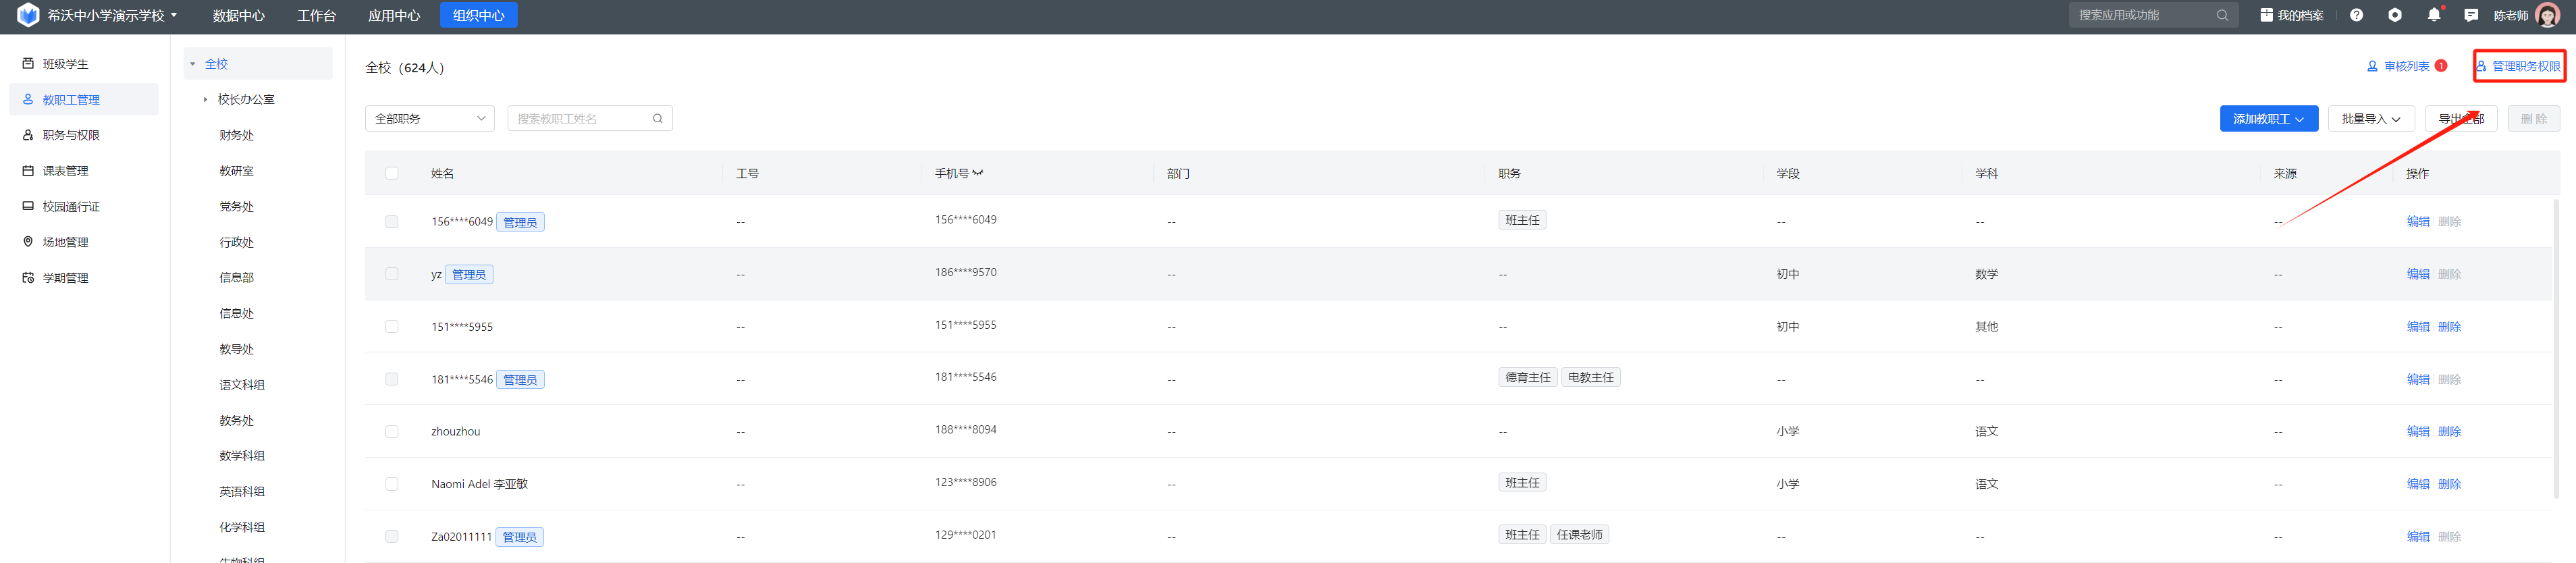Open 审核列表 link
Image resolution: width=2576 pixels, height=563 pixels.
point(2406,66)
